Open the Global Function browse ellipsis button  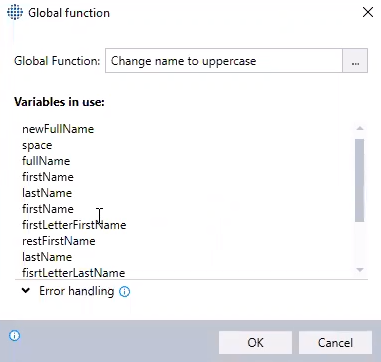[x=355, y=61]
